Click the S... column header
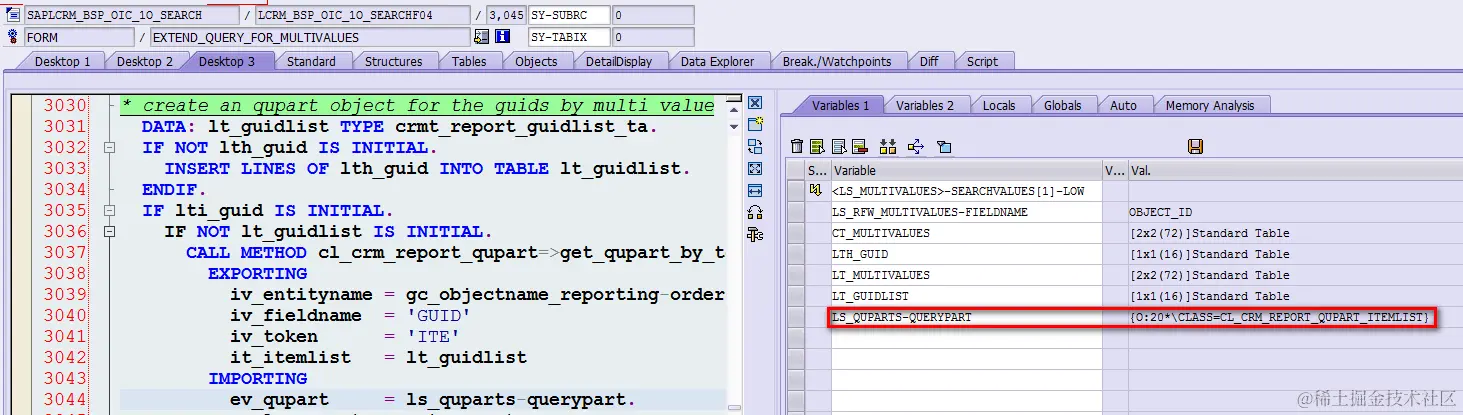 coord(817,170)
